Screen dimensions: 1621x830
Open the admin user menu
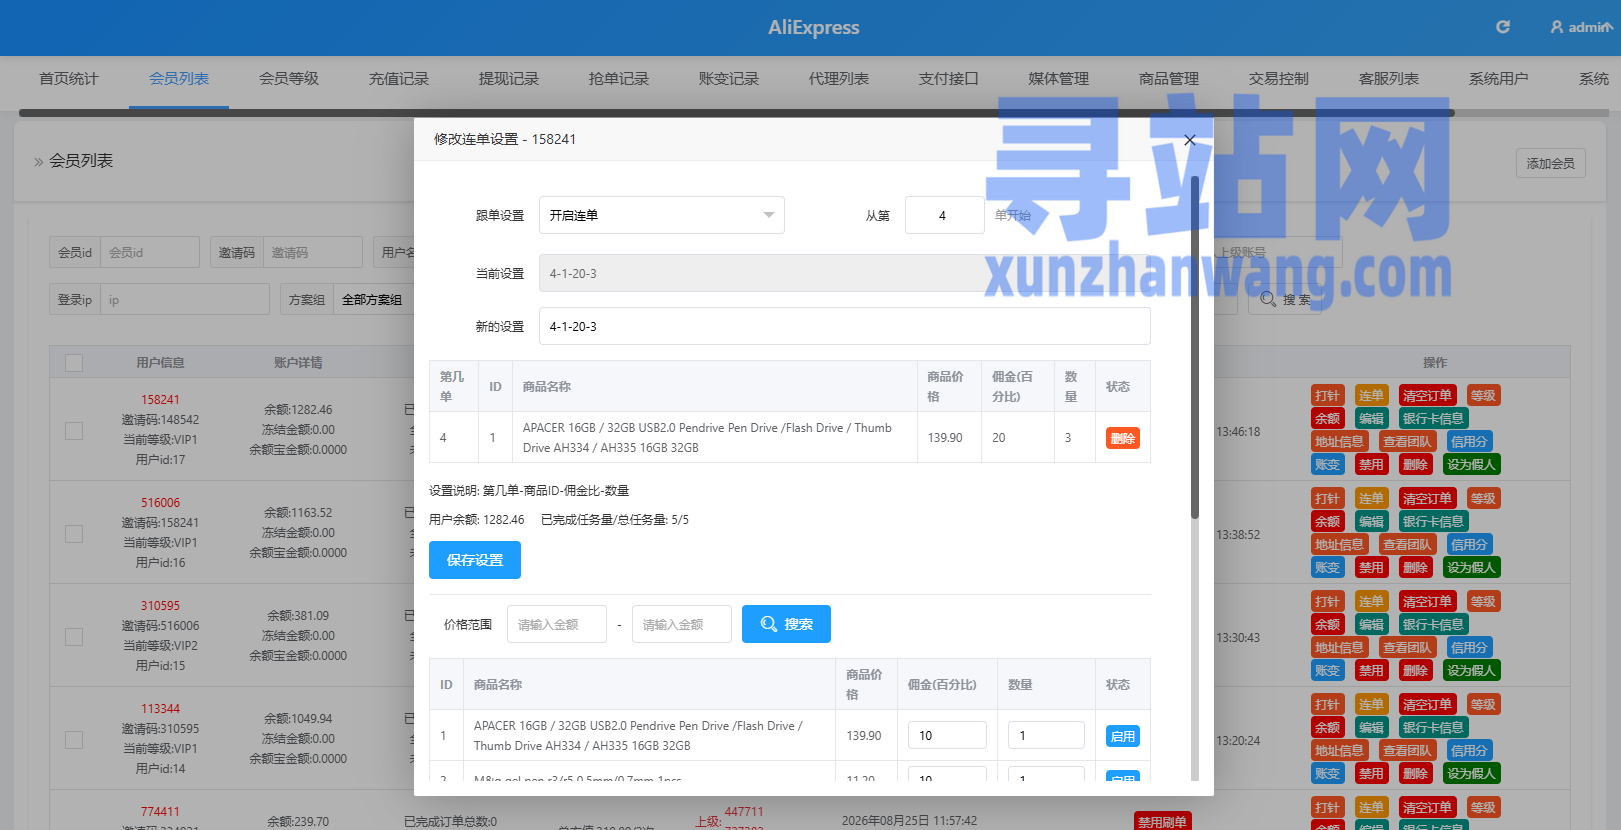[1581, 27]
